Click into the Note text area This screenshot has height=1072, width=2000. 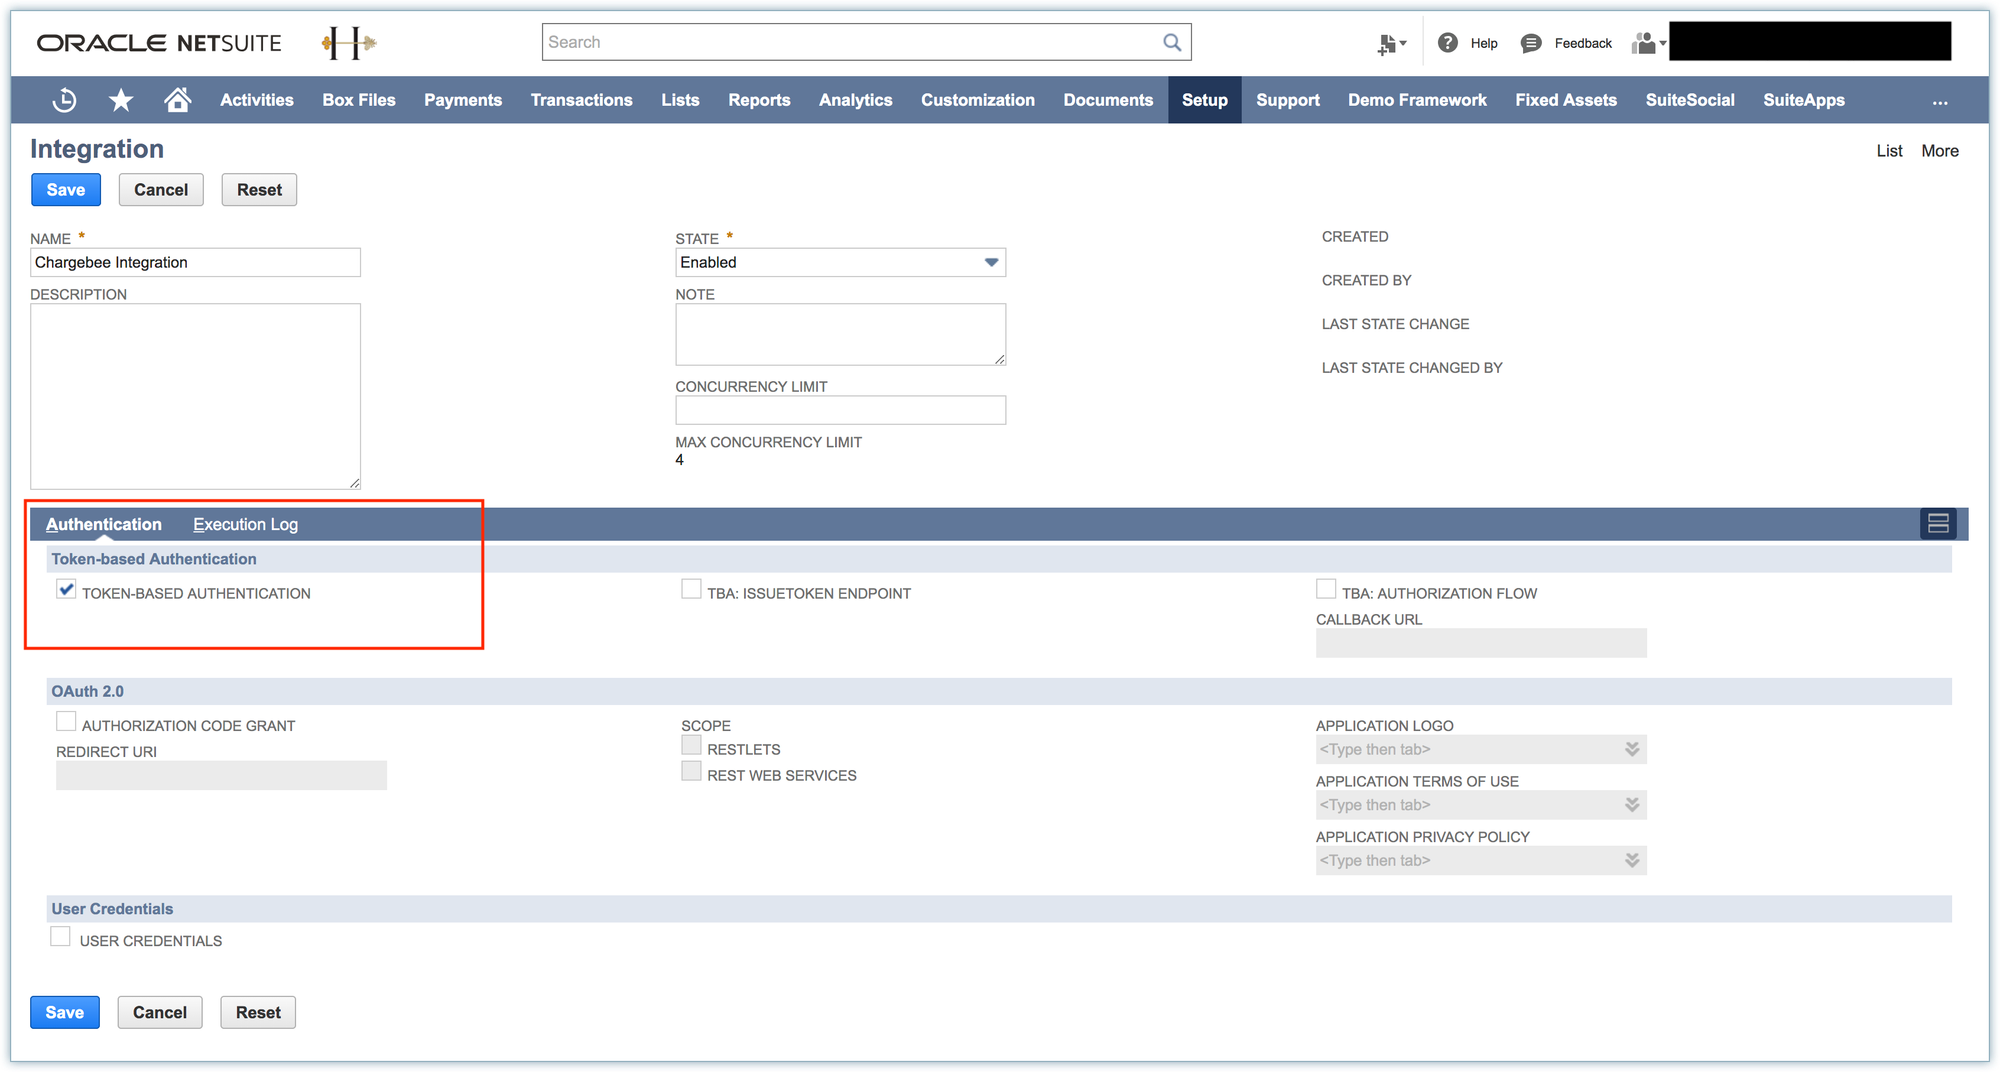coord(840,334)
